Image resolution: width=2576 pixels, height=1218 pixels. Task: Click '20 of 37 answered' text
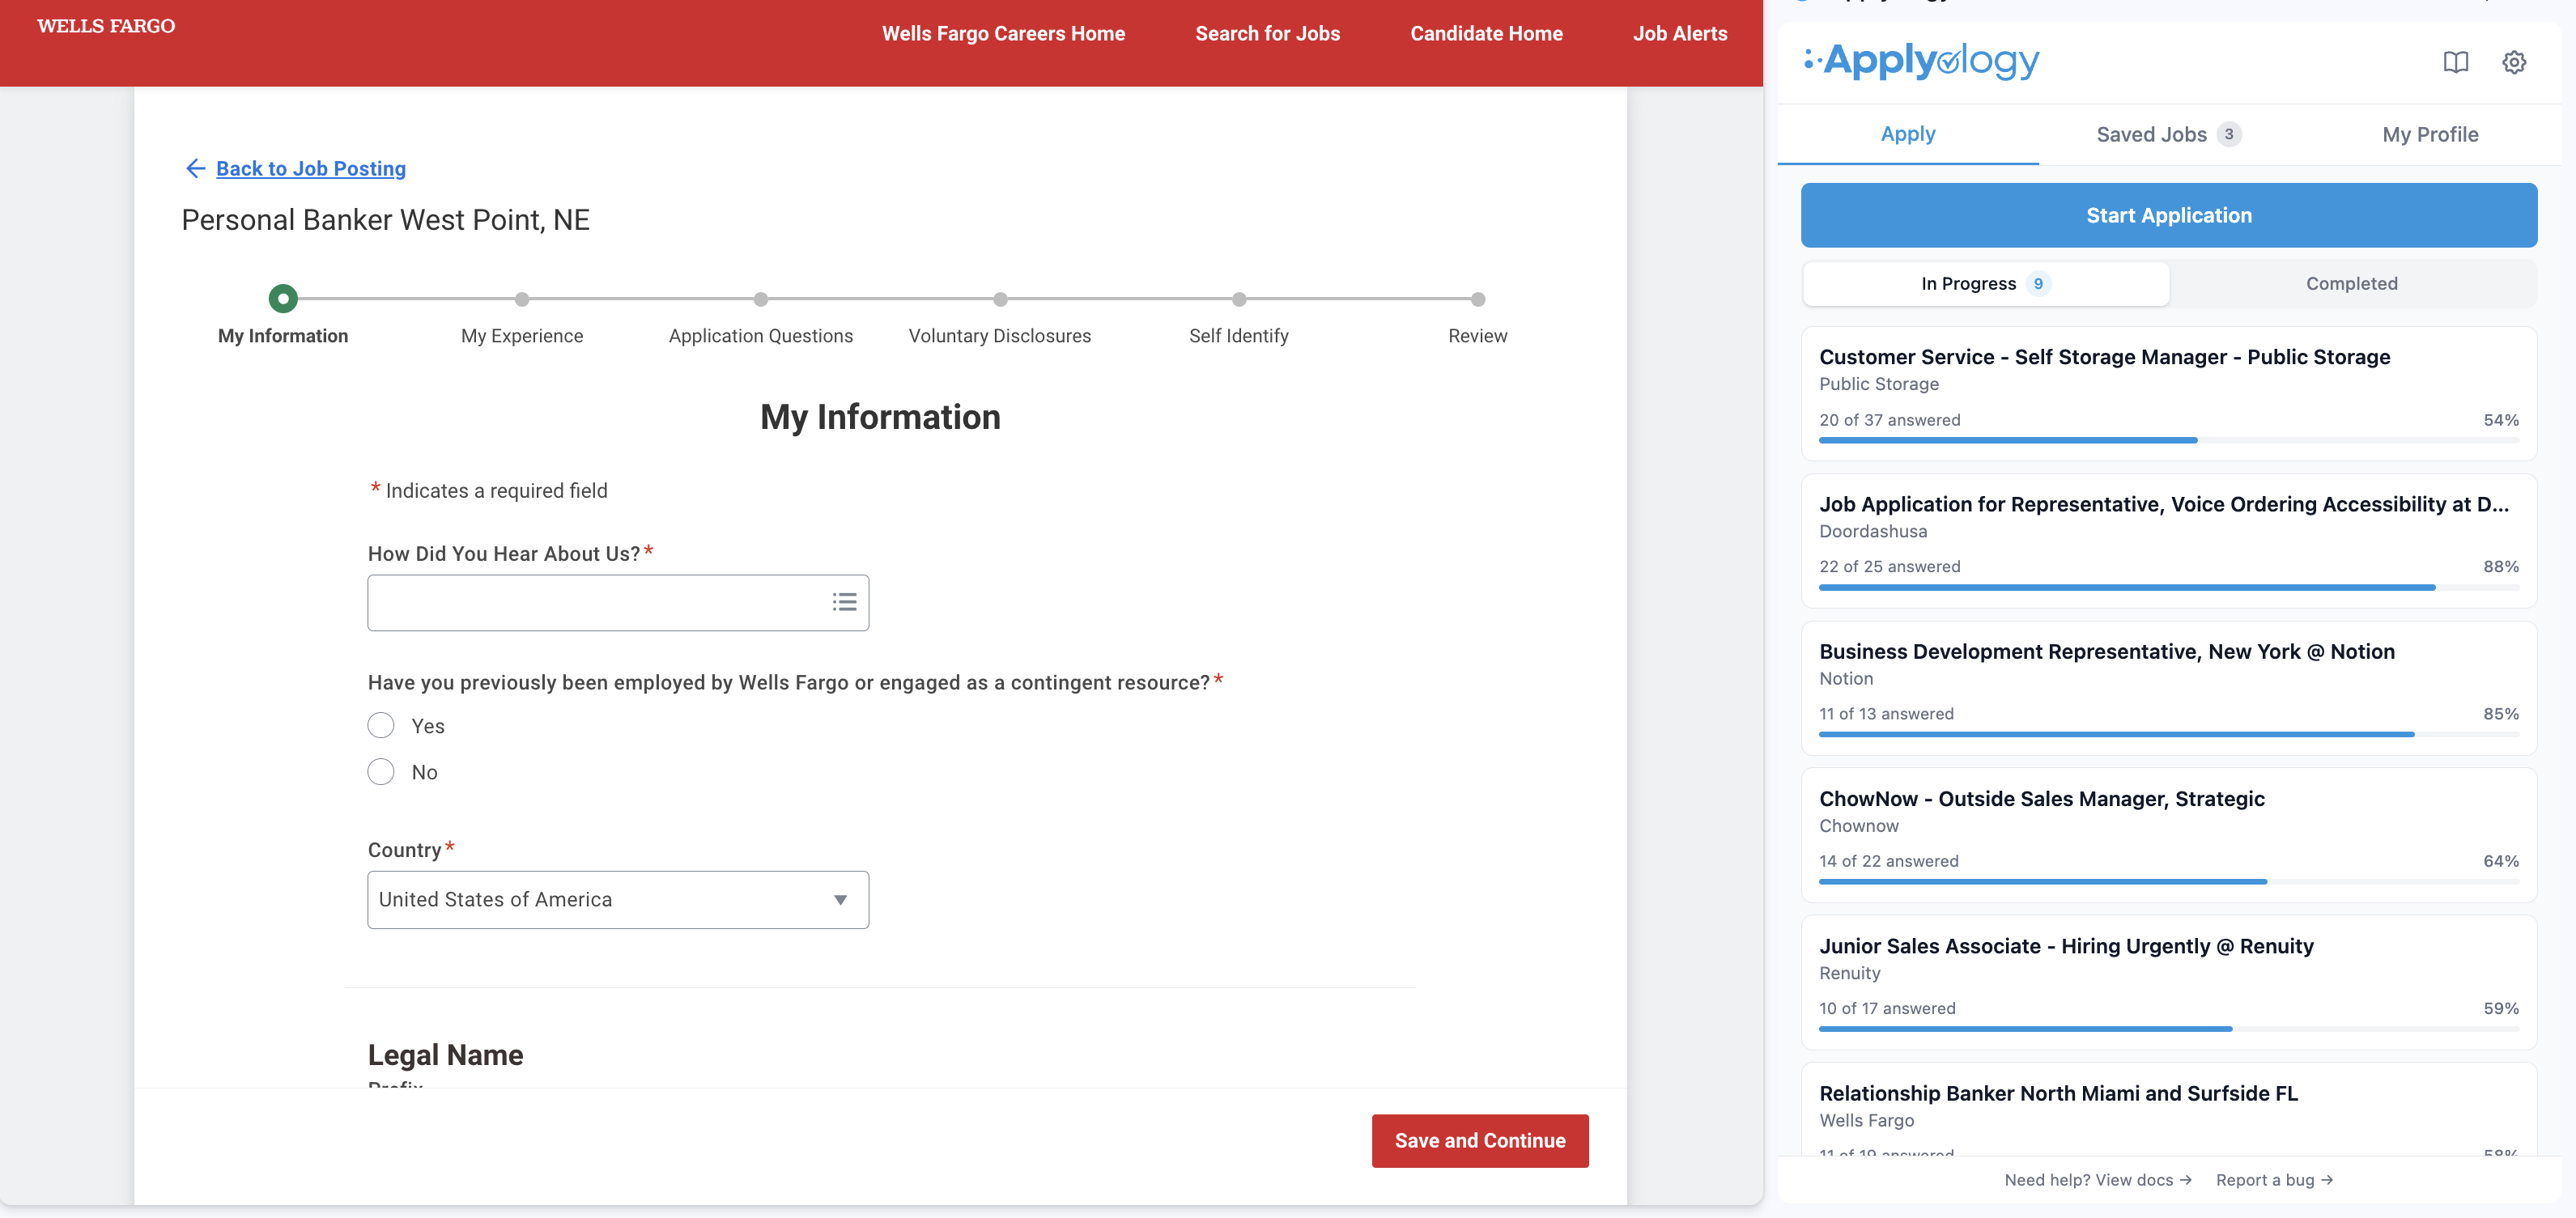1889,420
